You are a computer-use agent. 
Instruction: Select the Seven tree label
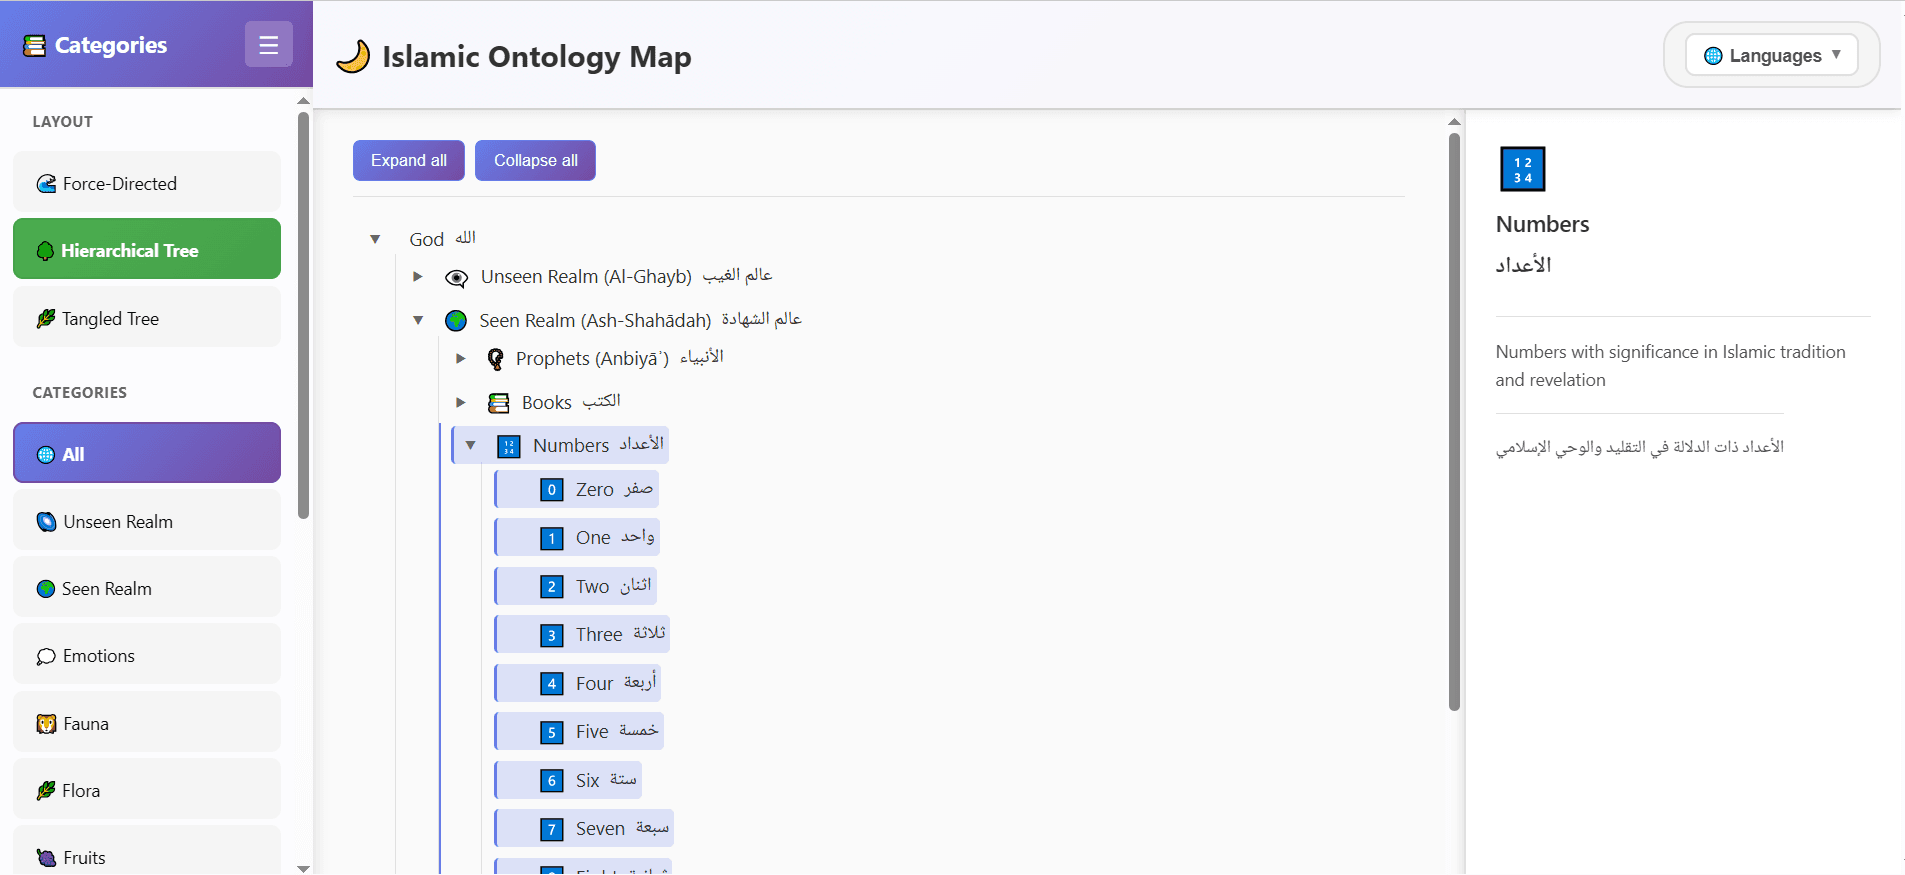pos(600,829)
